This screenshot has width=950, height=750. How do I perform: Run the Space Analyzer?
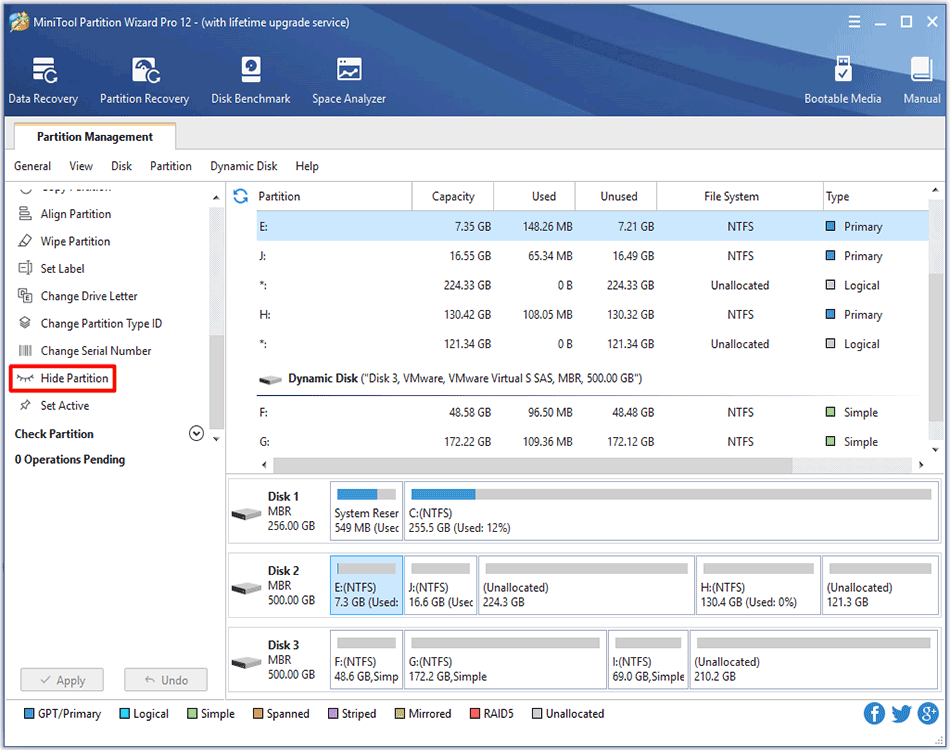(x=348, y=79)
